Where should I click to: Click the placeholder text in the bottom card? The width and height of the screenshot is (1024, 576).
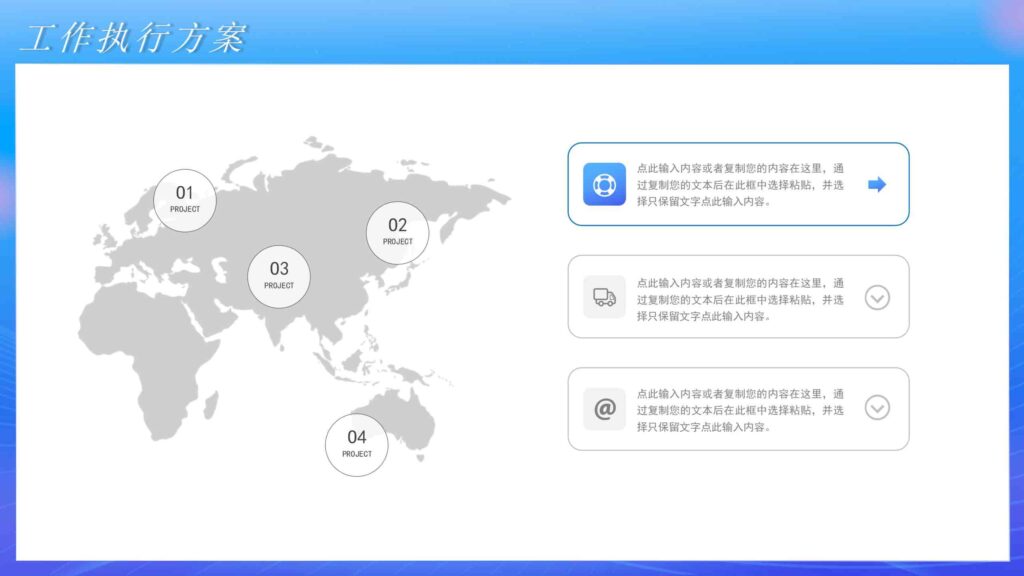tap(744, 409)
